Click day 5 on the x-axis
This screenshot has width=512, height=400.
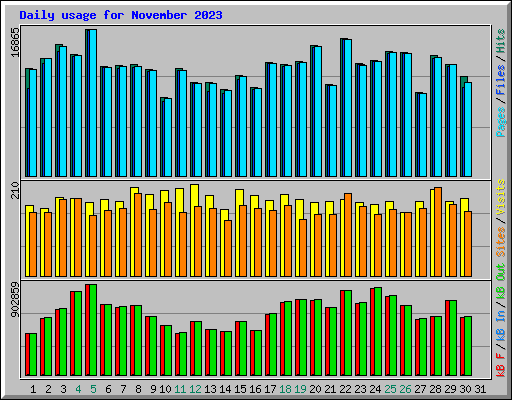[93, 389]
